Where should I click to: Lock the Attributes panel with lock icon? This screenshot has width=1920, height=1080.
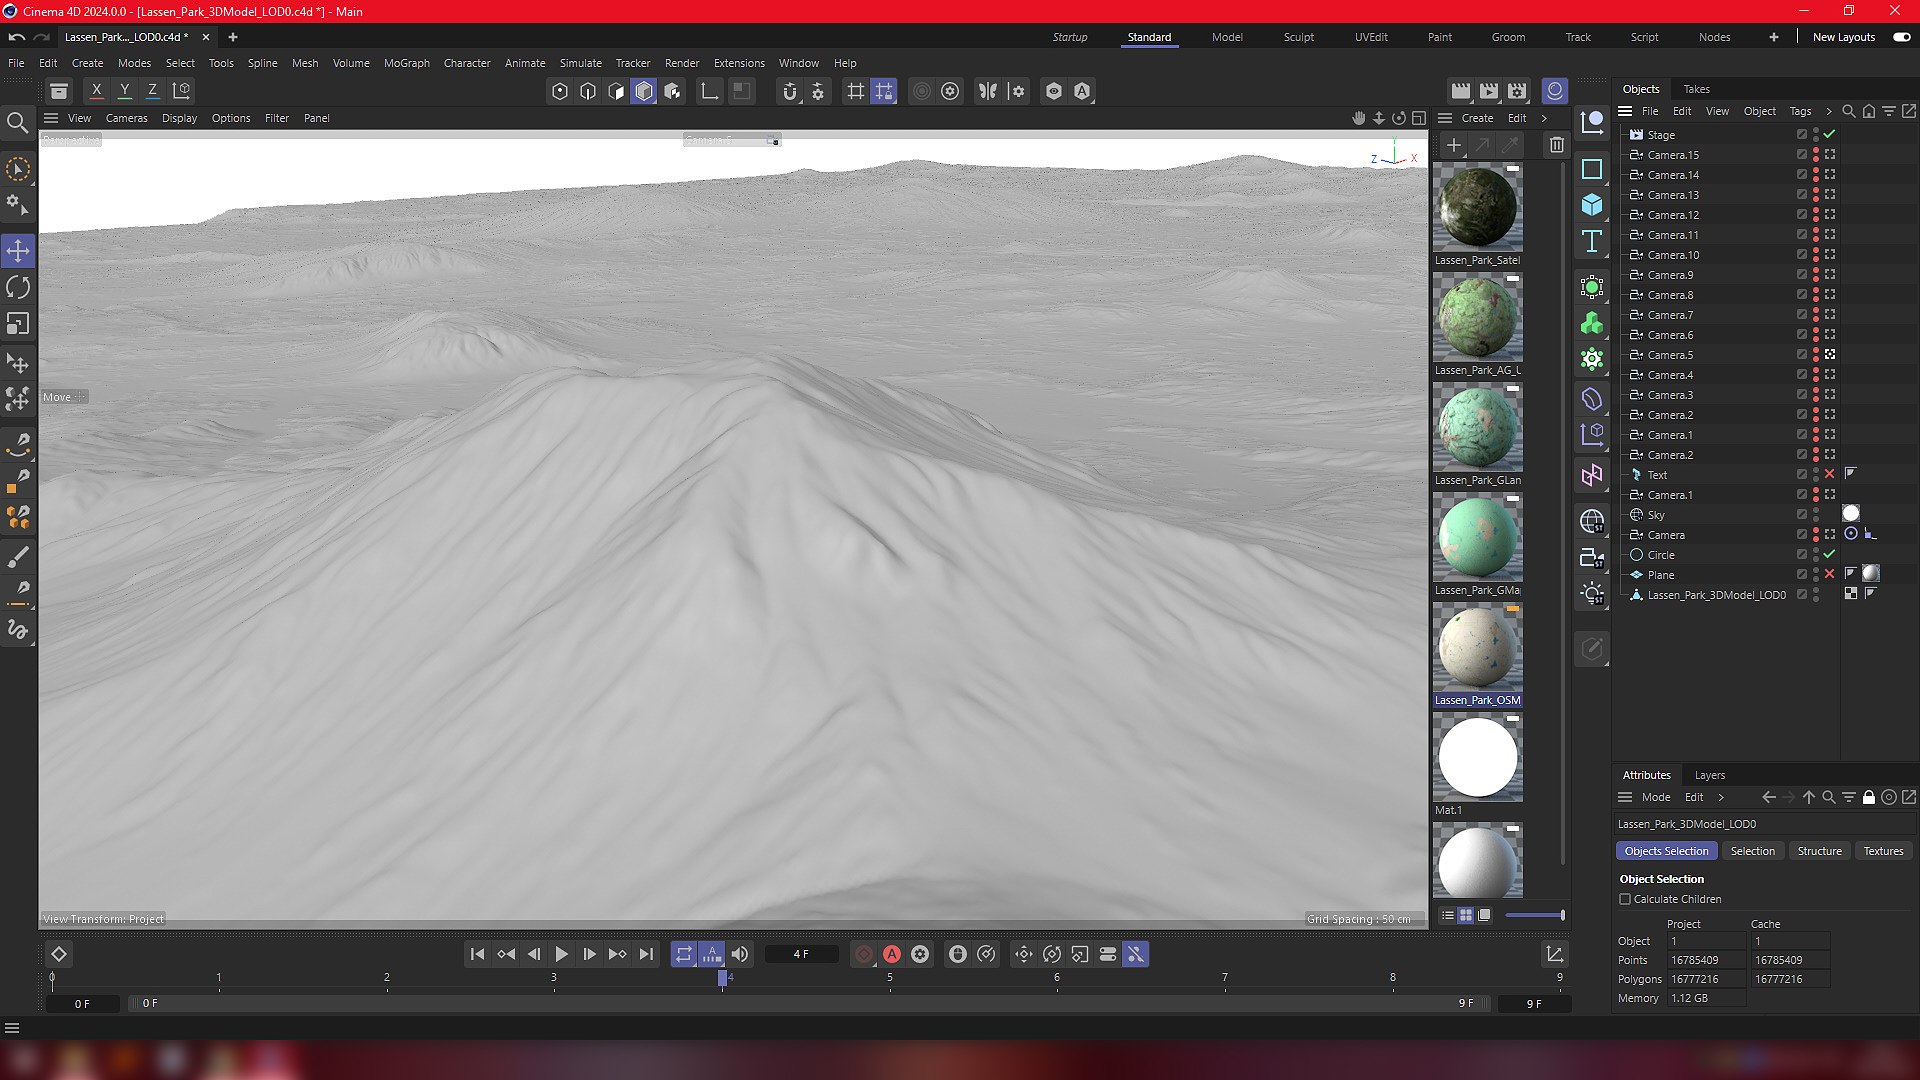[x=1868, y=797]
